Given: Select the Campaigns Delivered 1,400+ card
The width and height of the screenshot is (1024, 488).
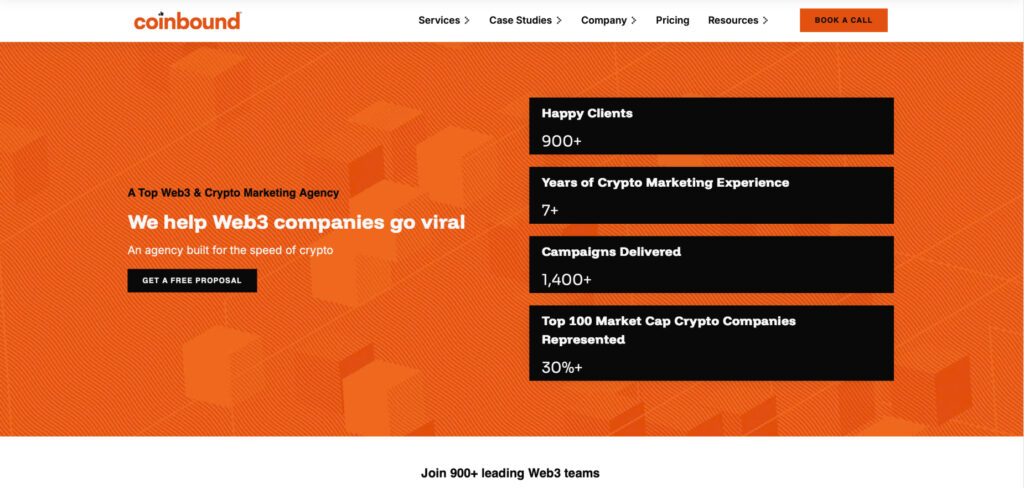Looking at the screenshot, I should 711,264.
